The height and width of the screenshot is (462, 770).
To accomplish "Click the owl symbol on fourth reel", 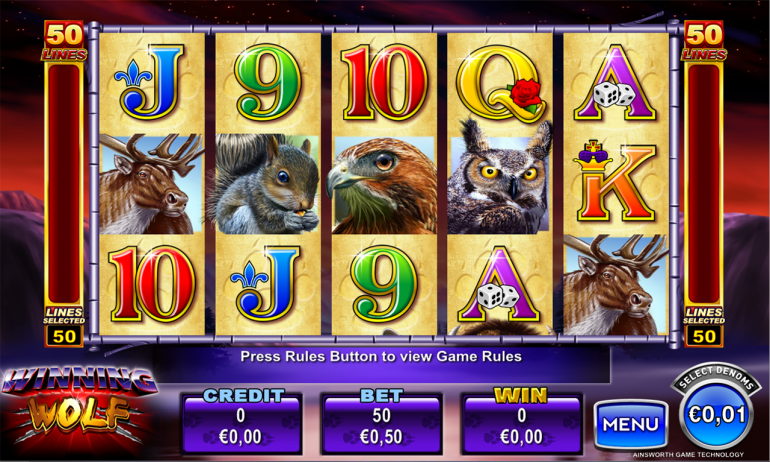I will 500,177.
